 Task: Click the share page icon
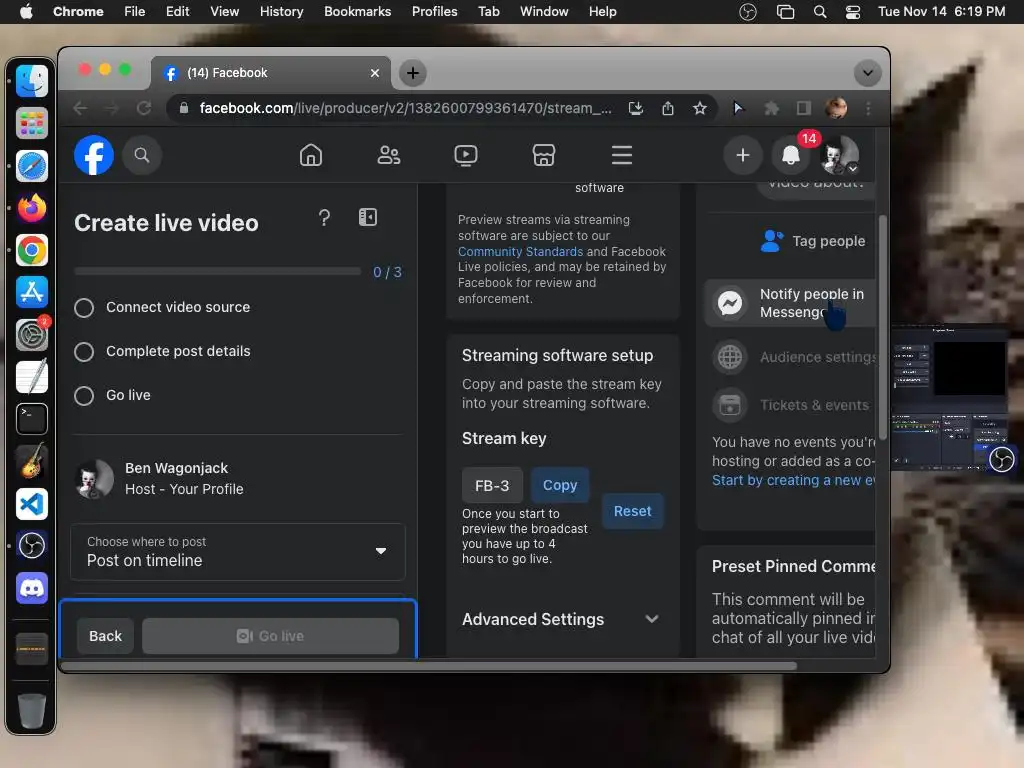[x=667, y=108]
